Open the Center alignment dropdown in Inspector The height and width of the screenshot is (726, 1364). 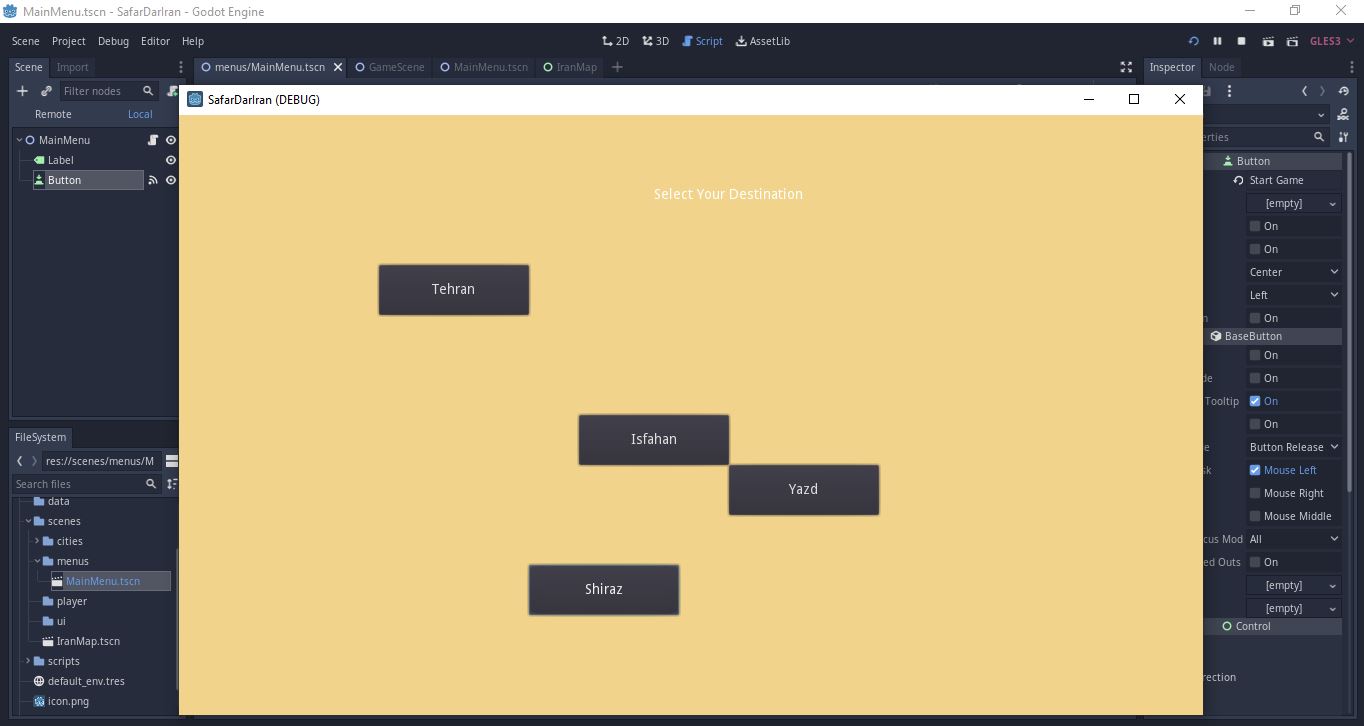[x=1294, y=272]
